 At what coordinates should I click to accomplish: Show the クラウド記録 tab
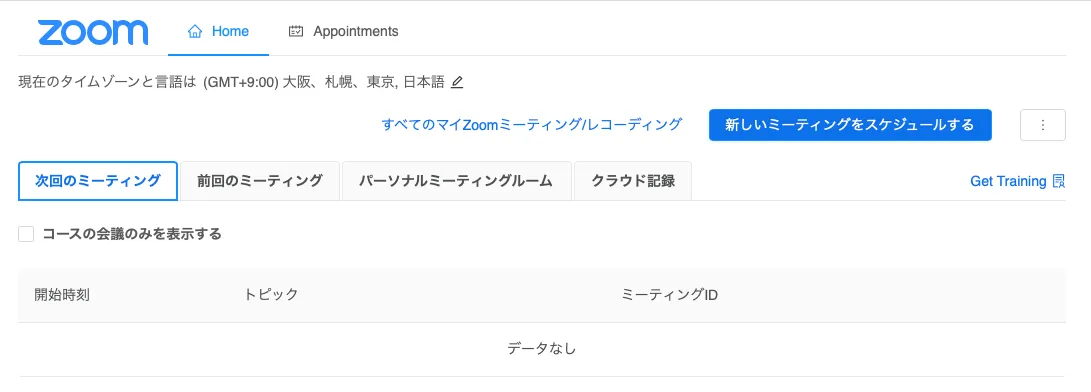click(632, 181)
